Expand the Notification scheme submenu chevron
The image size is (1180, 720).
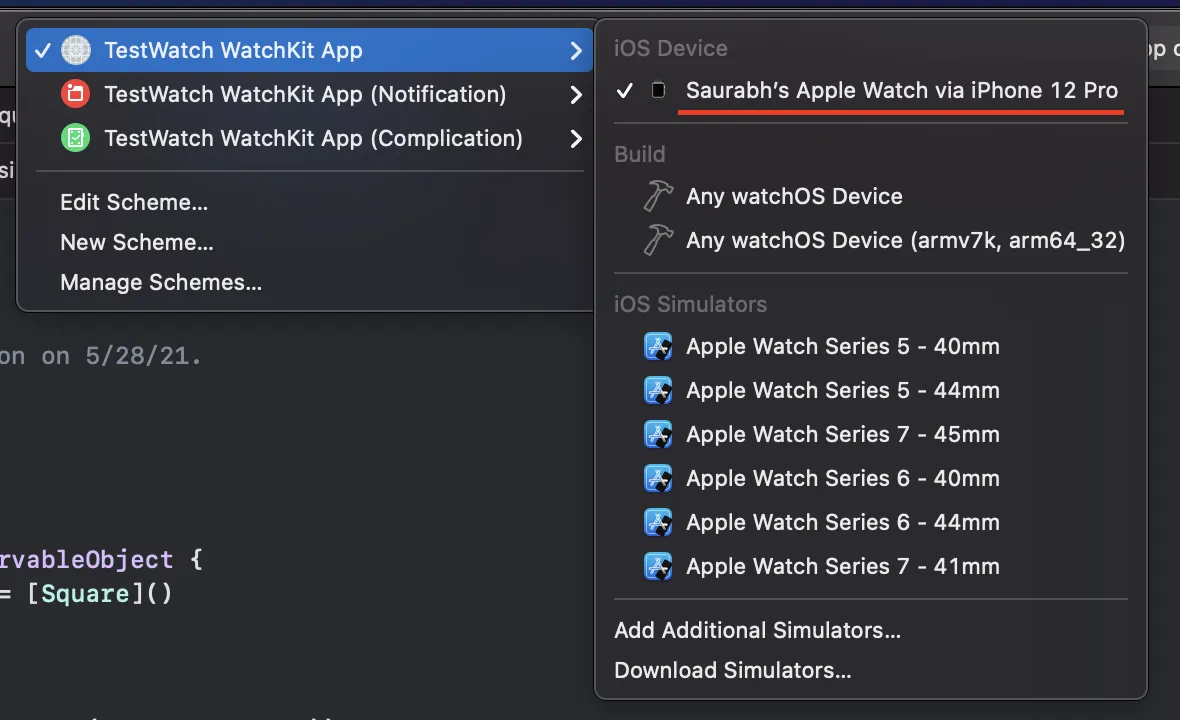pyautogui.click(x=575, y=94)
